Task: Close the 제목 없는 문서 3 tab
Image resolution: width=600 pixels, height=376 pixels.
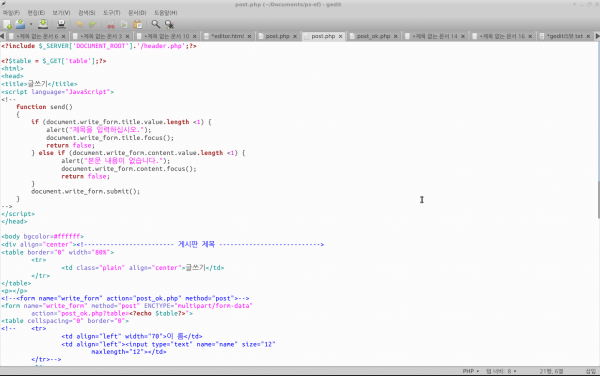Action: coord(127,36)
